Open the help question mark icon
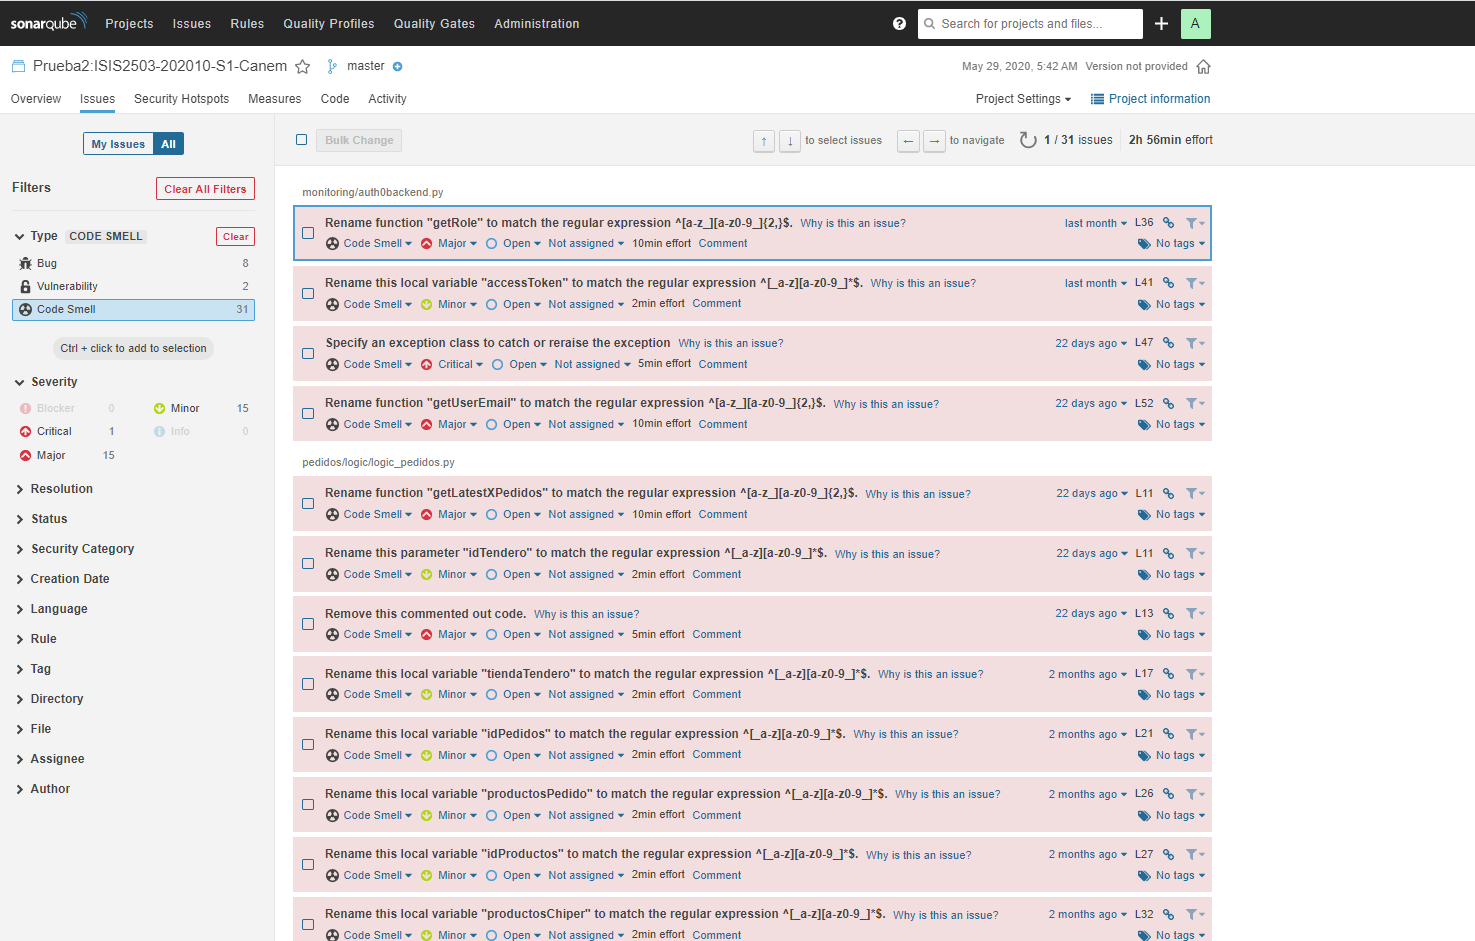This screenshot has width=1475, height=941. pos(899,23)
